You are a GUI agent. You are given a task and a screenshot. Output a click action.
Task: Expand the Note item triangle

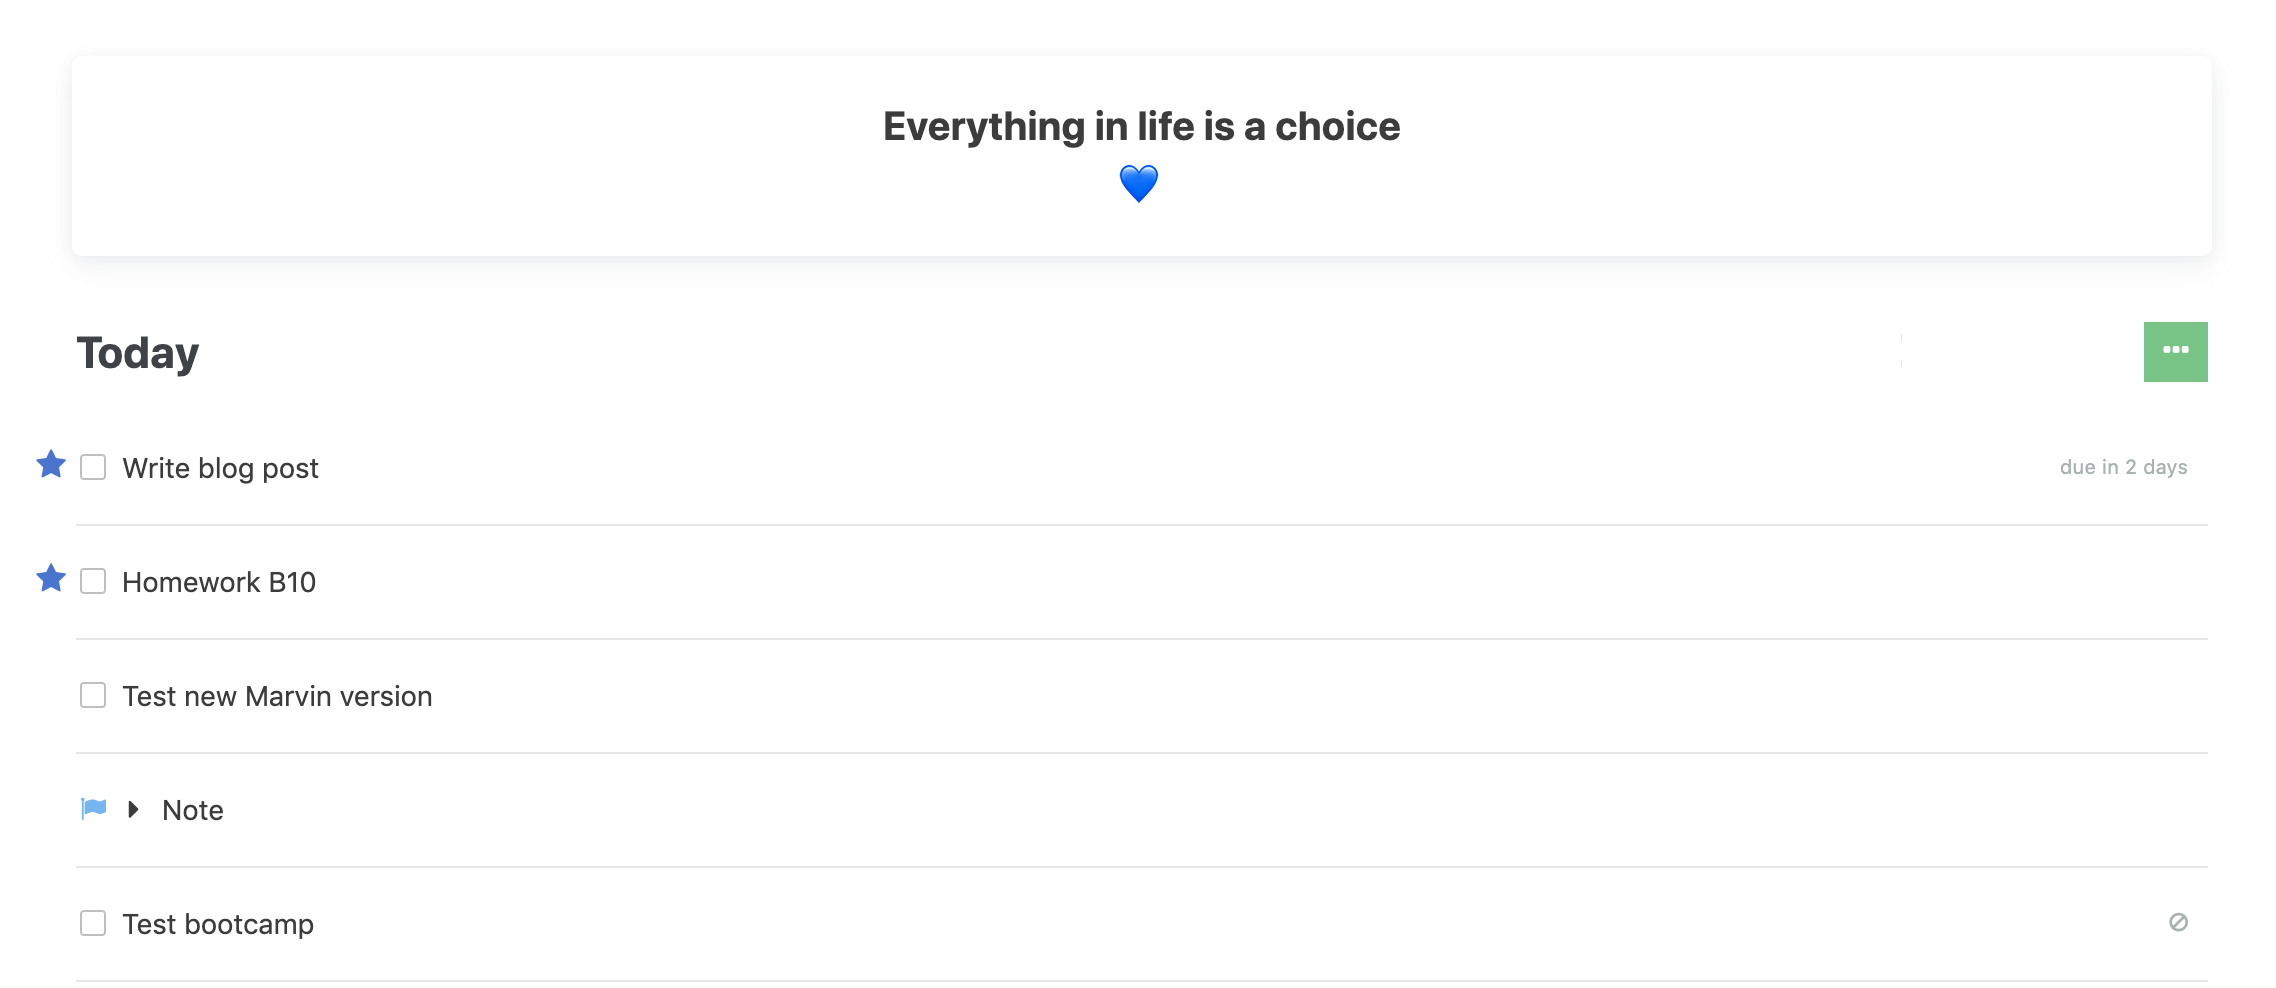click(133, 809)
